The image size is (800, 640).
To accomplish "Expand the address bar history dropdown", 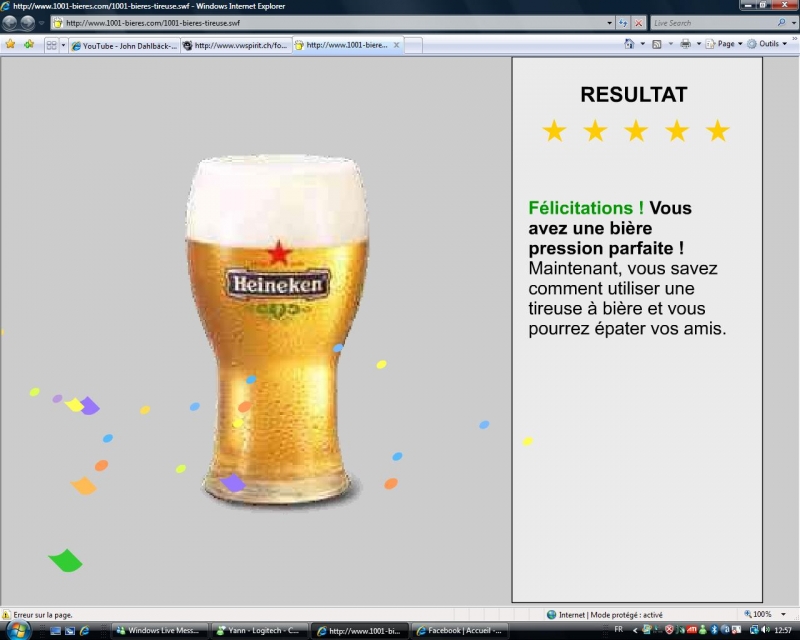I will (610, 22).
